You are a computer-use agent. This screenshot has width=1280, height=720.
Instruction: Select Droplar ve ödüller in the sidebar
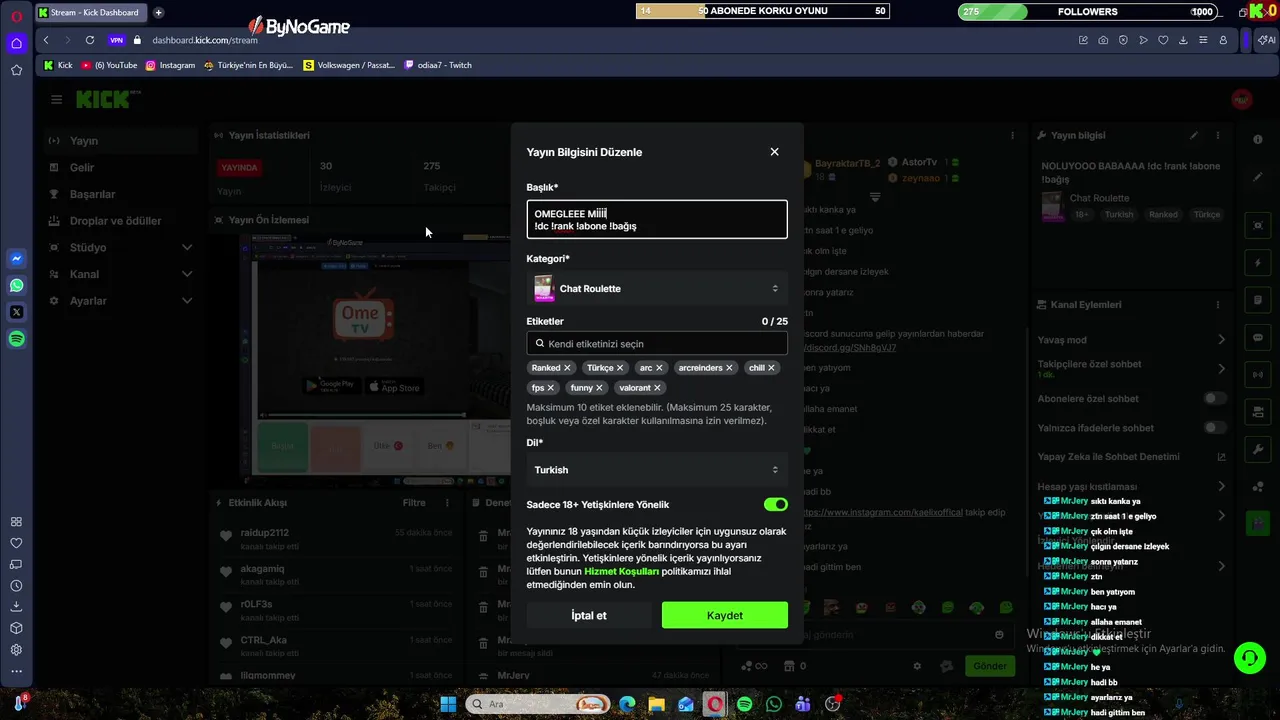[120, 221]
